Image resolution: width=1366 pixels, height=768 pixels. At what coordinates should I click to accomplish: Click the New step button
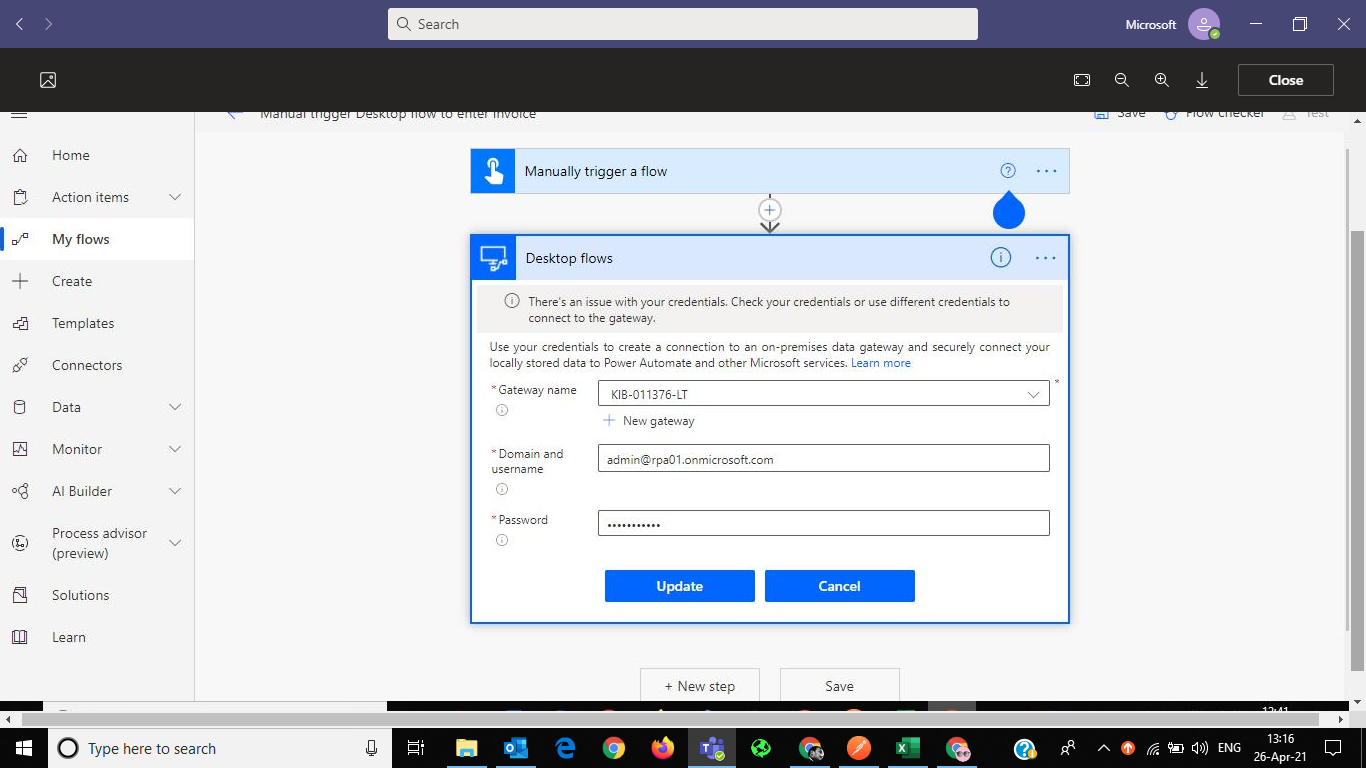700,685
